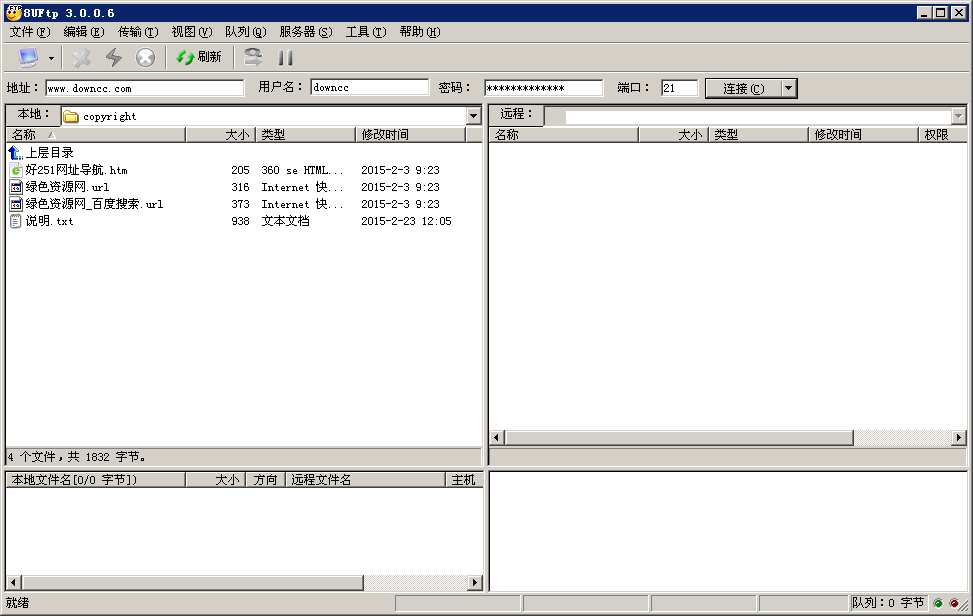
Task: Click the stop transfer toolbar icon
Action: coord(145,57)
